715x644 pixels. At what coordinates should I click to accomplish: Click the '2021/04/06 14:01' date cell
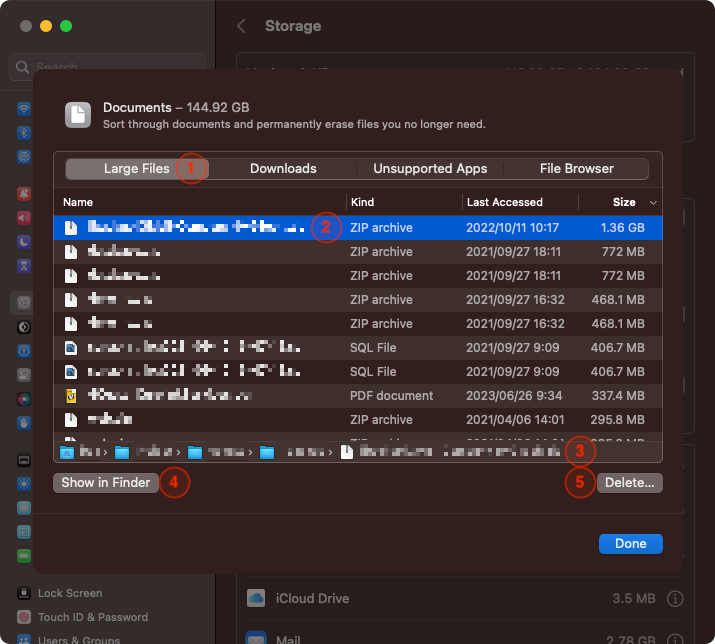(x=515, y=420)
